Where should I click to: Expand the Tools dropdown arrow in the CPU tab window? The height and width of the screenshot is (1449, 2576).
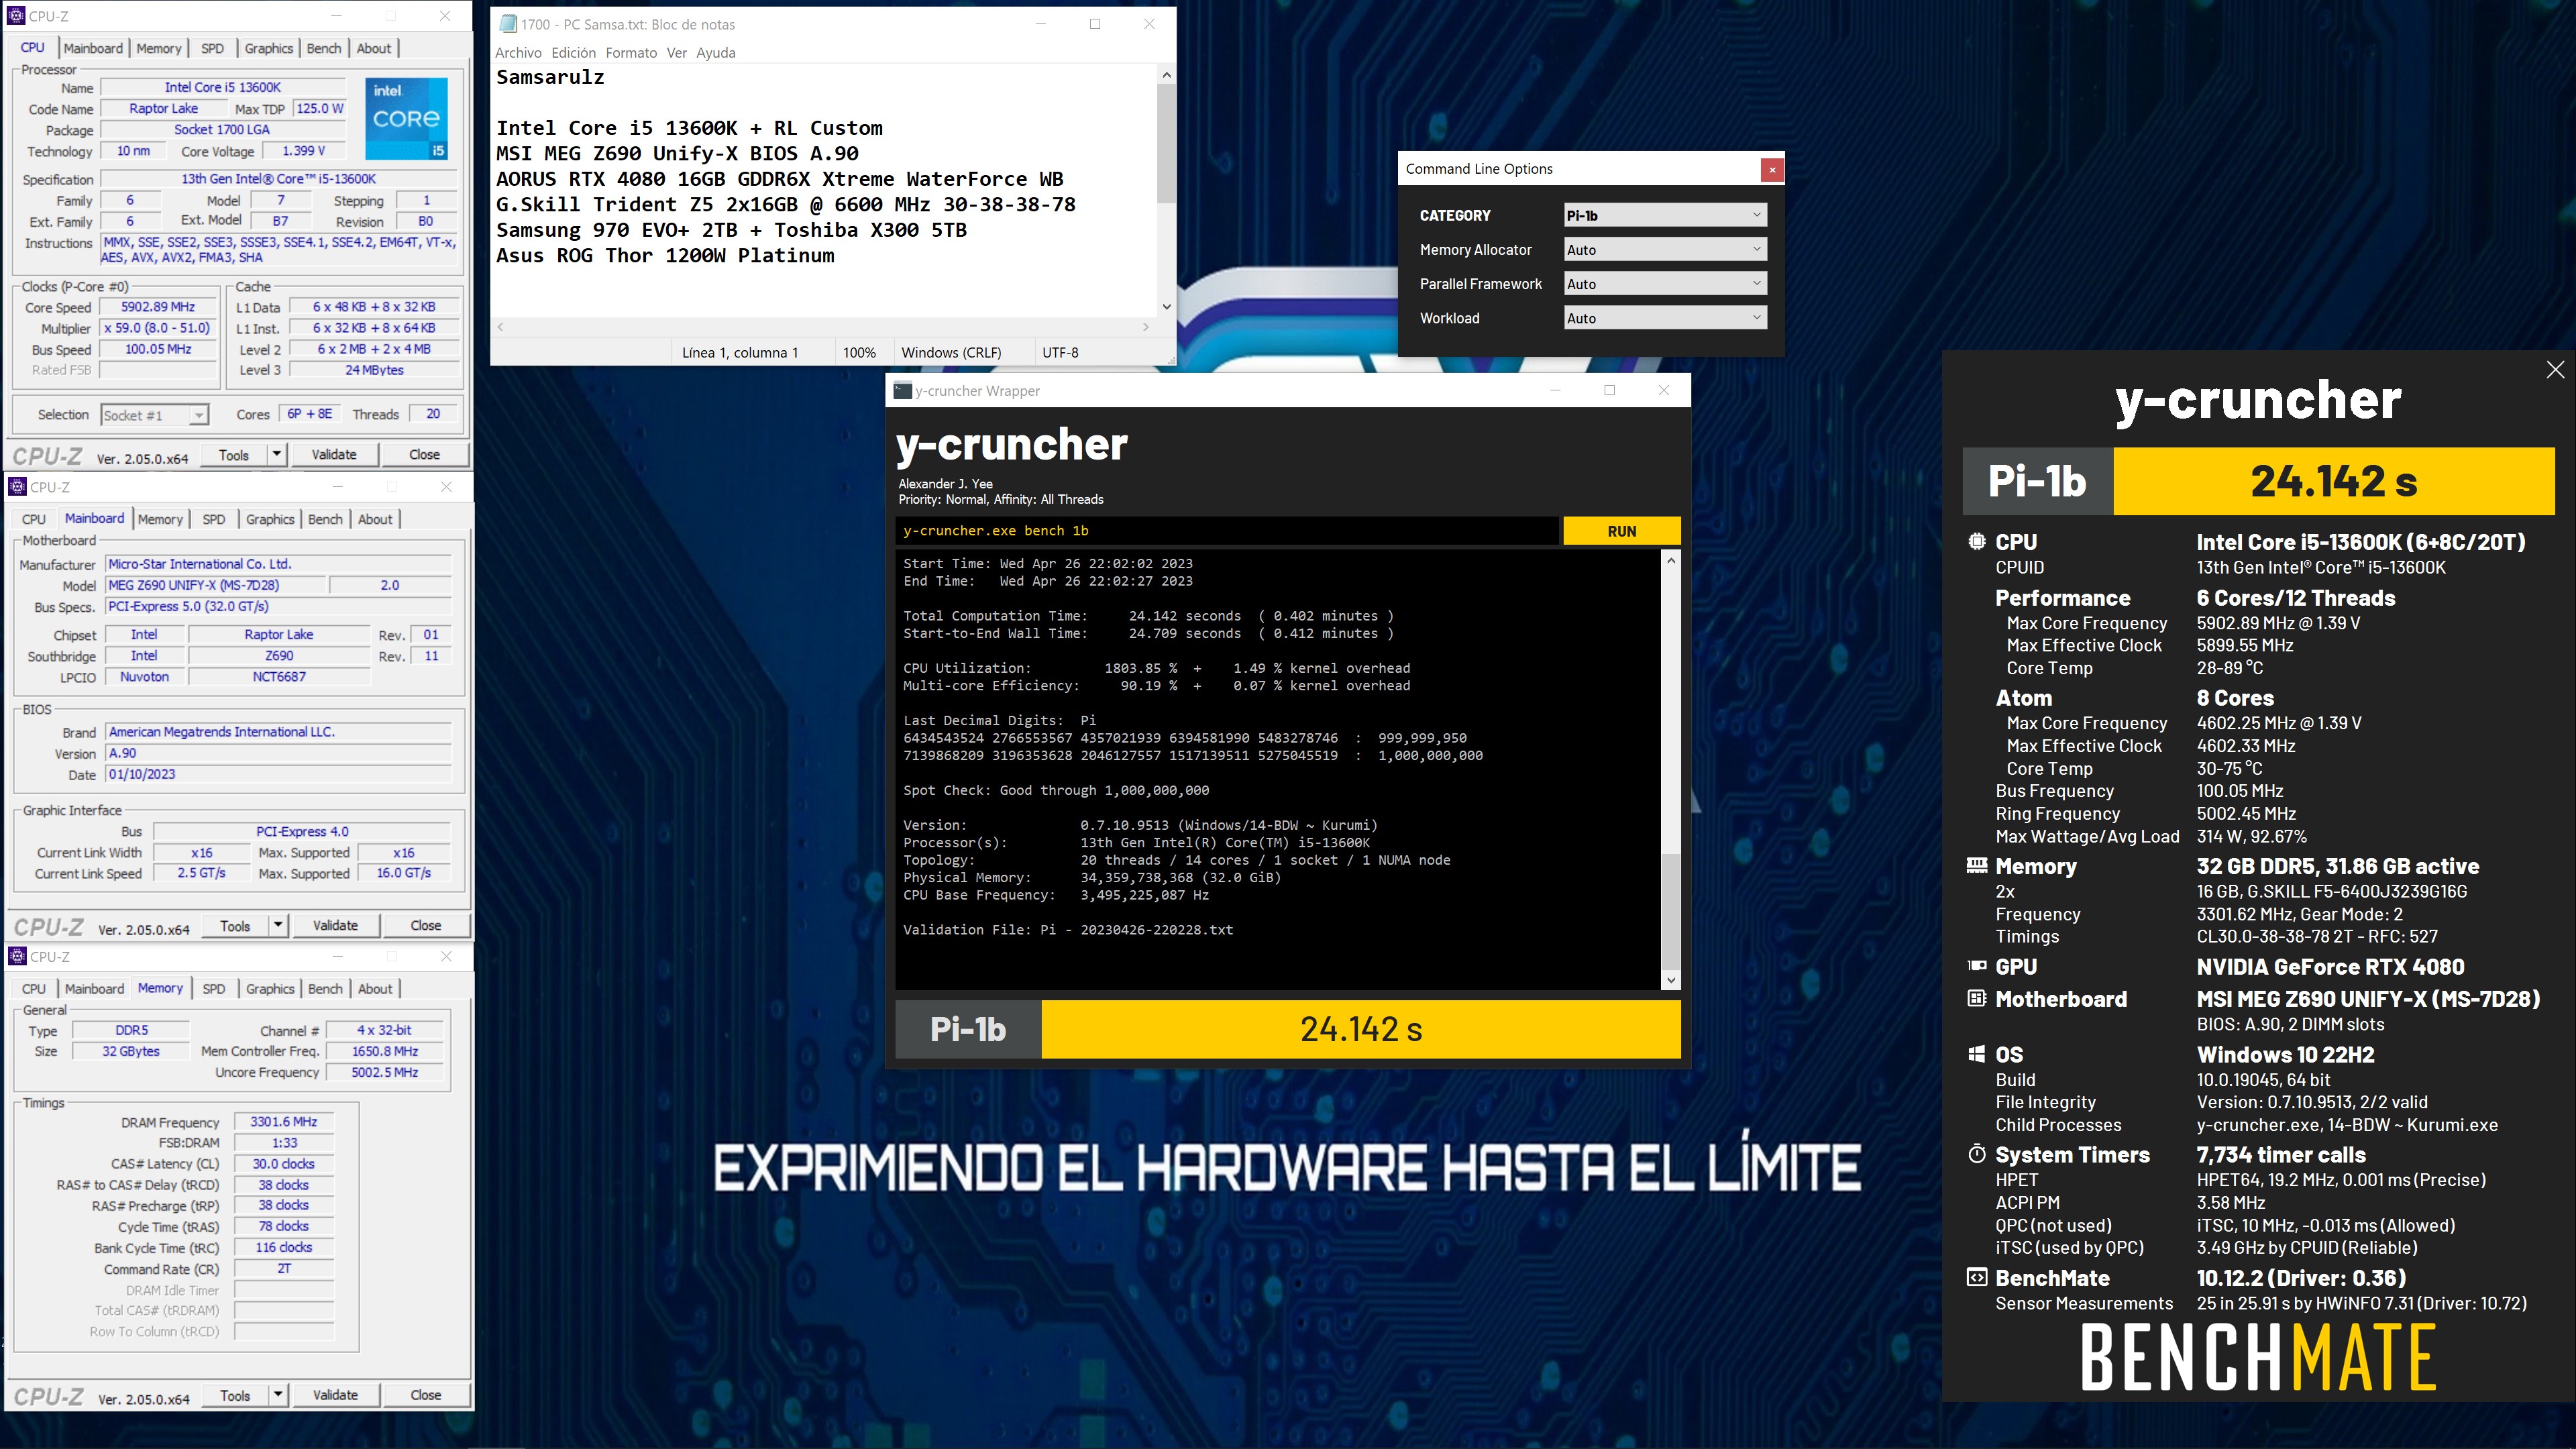277,455
